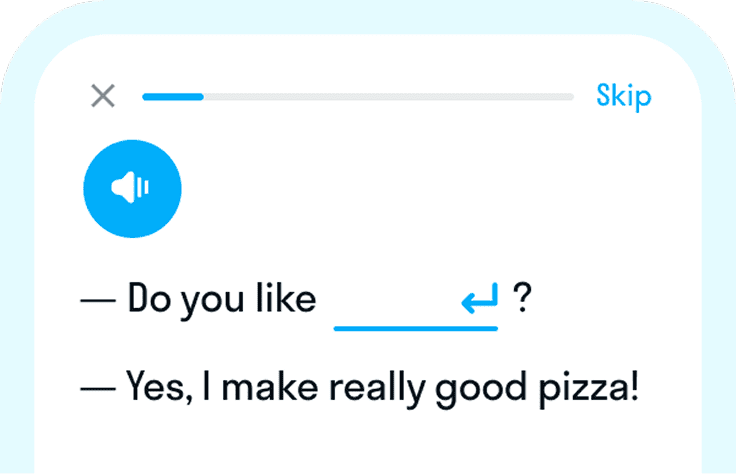The width and height of the screenshot is (736, 474).
Task: Submit answer using the blue return arrow
Action: pos(480,298)
